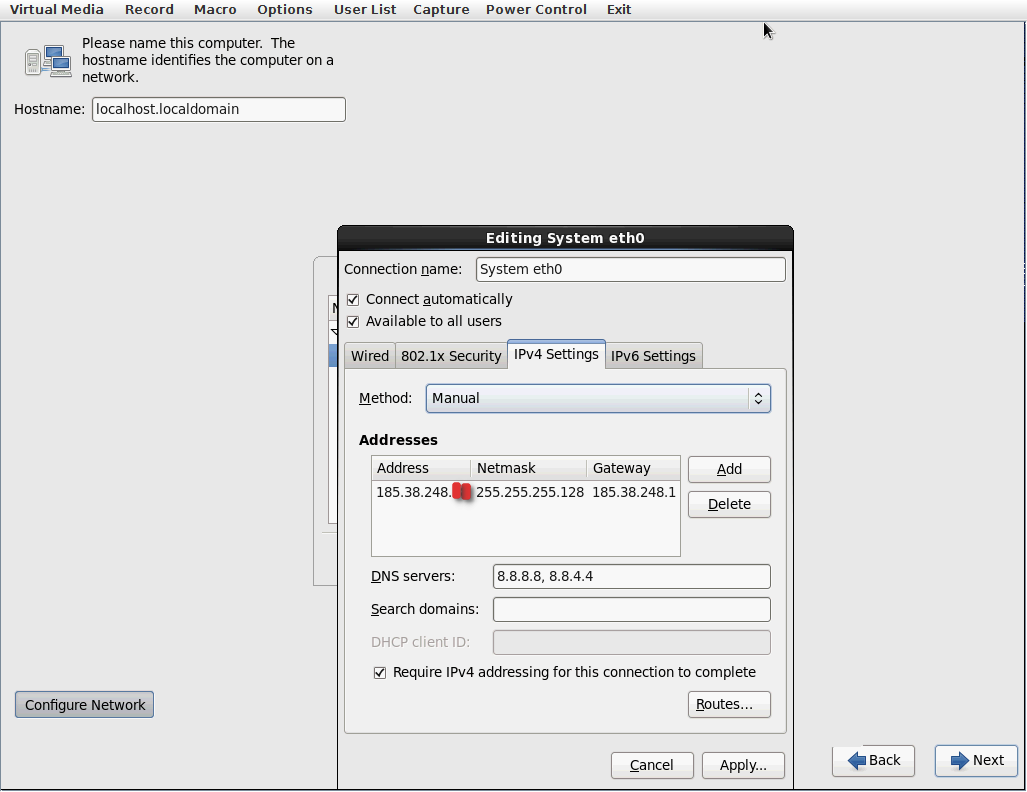Open the Power Control menu
Screen dimensions: 1027x792
(x=536, y=9)
